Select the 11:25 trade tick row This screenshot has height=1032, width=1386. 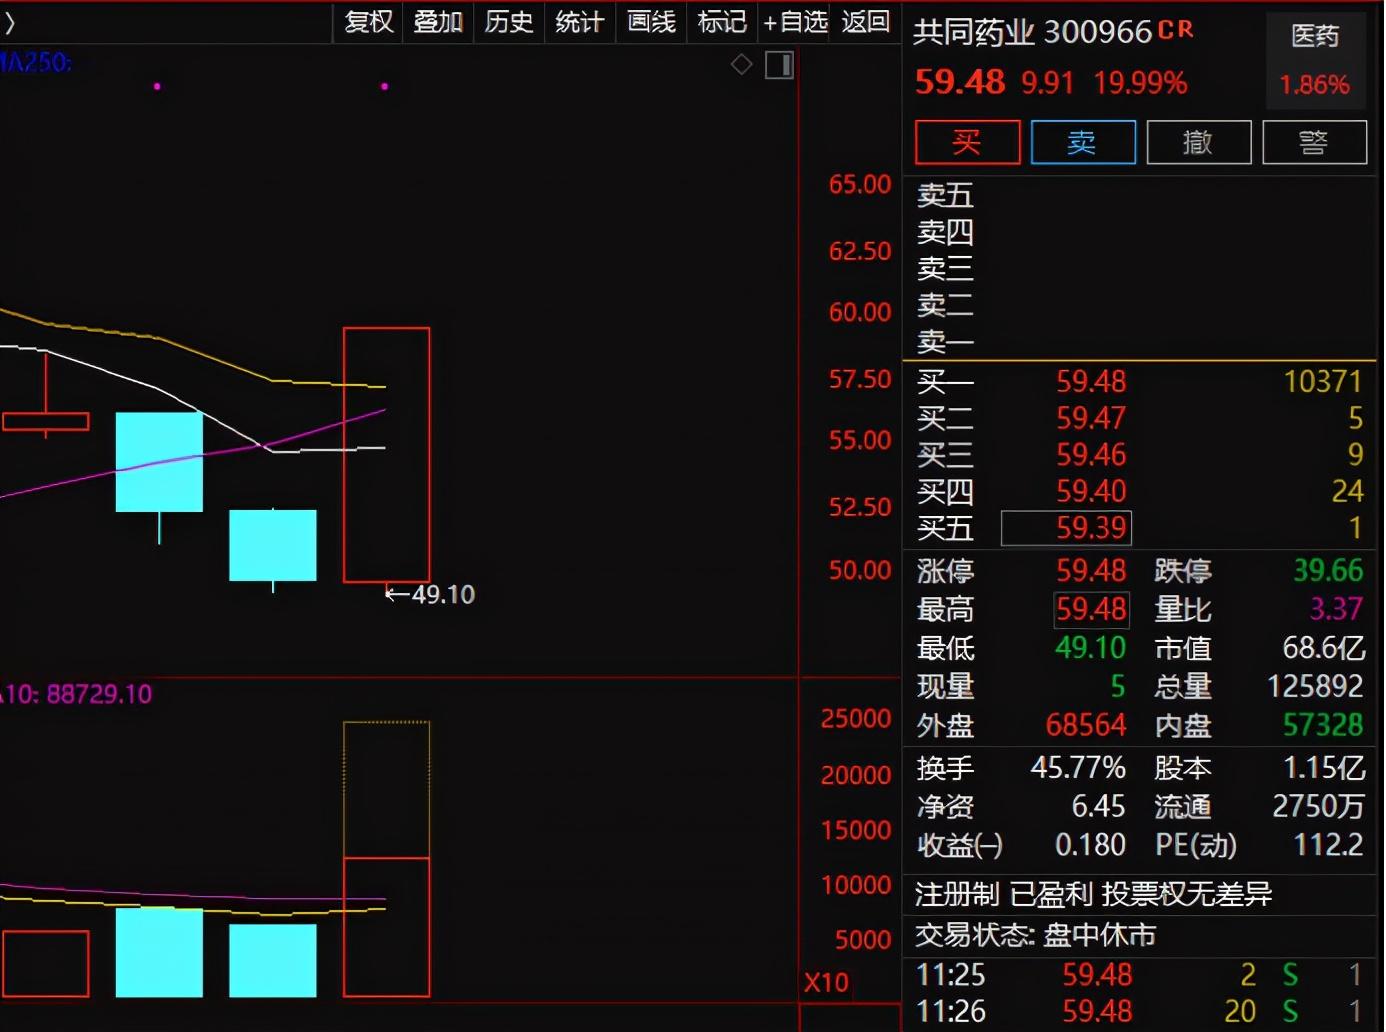pyautogui.click(x=1140, y=974)
